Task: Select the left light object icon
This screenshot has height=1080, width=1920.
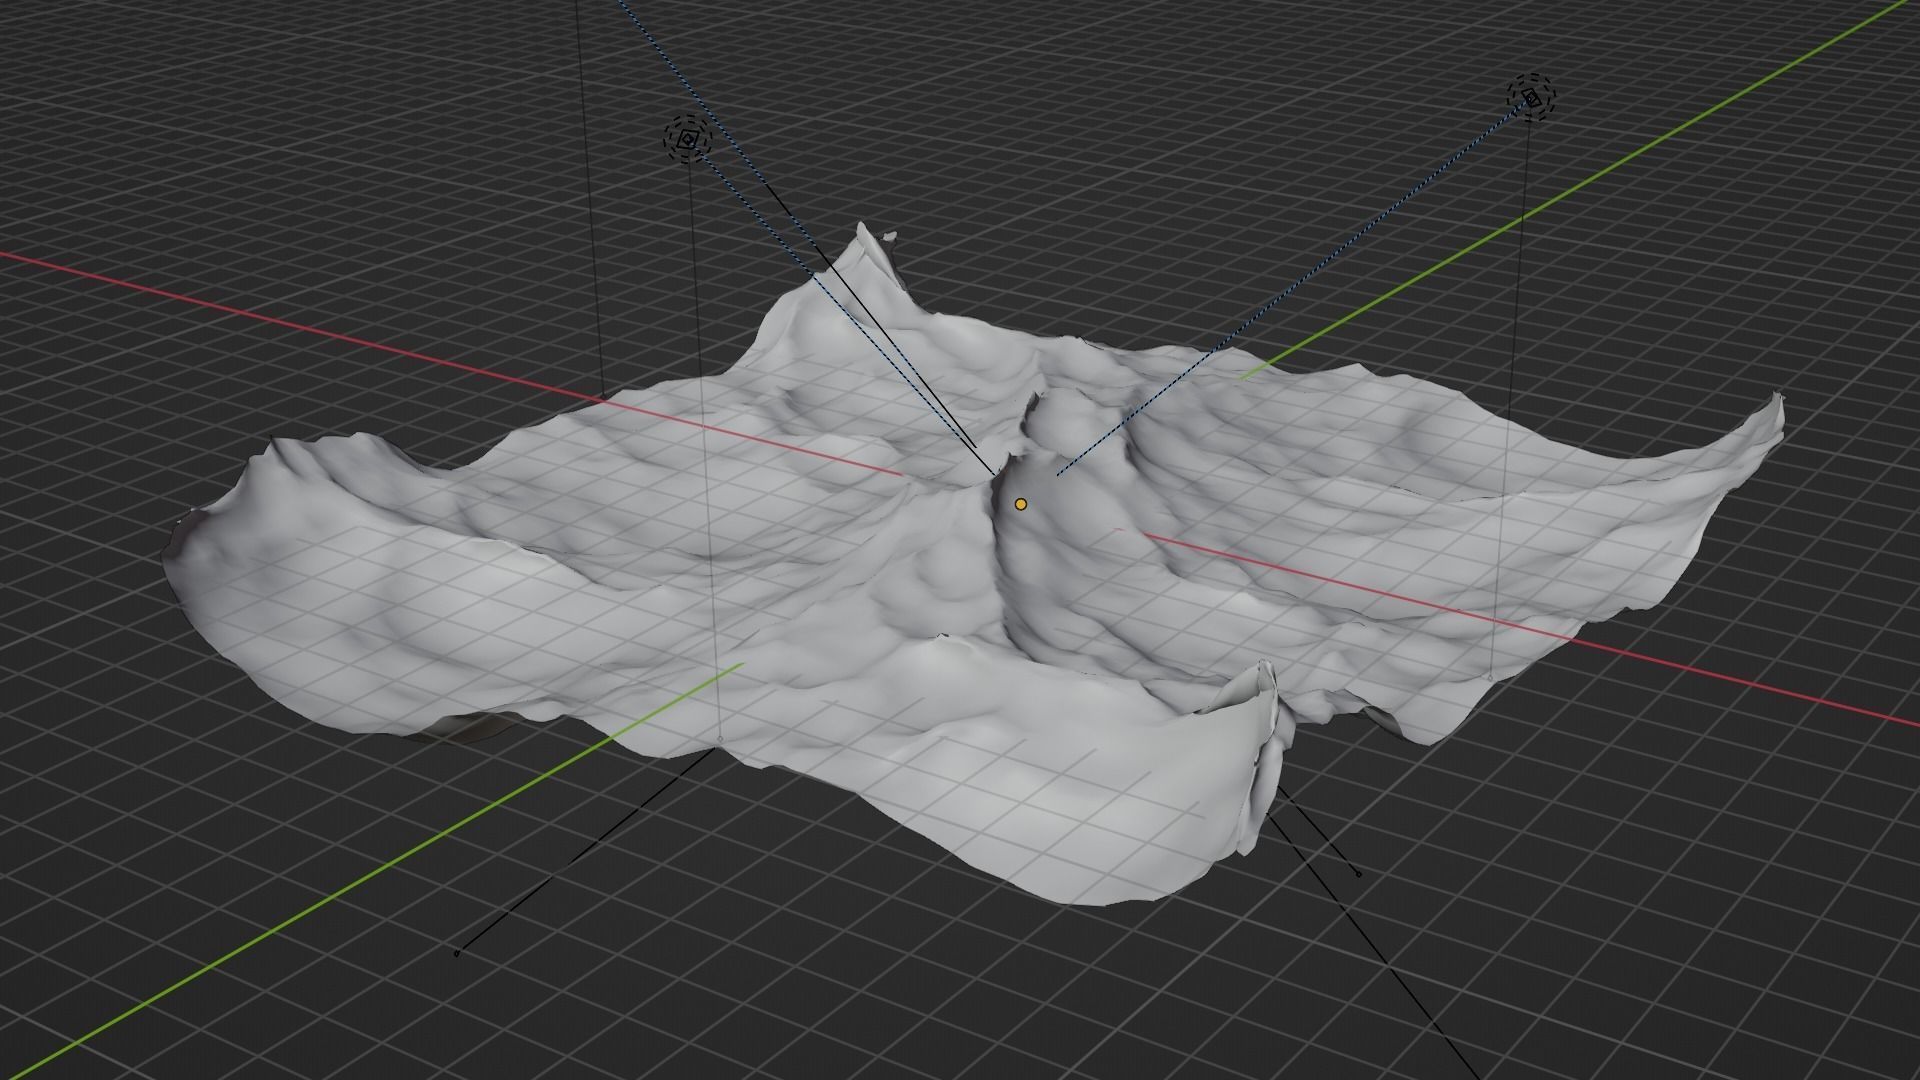Action: 688,140
